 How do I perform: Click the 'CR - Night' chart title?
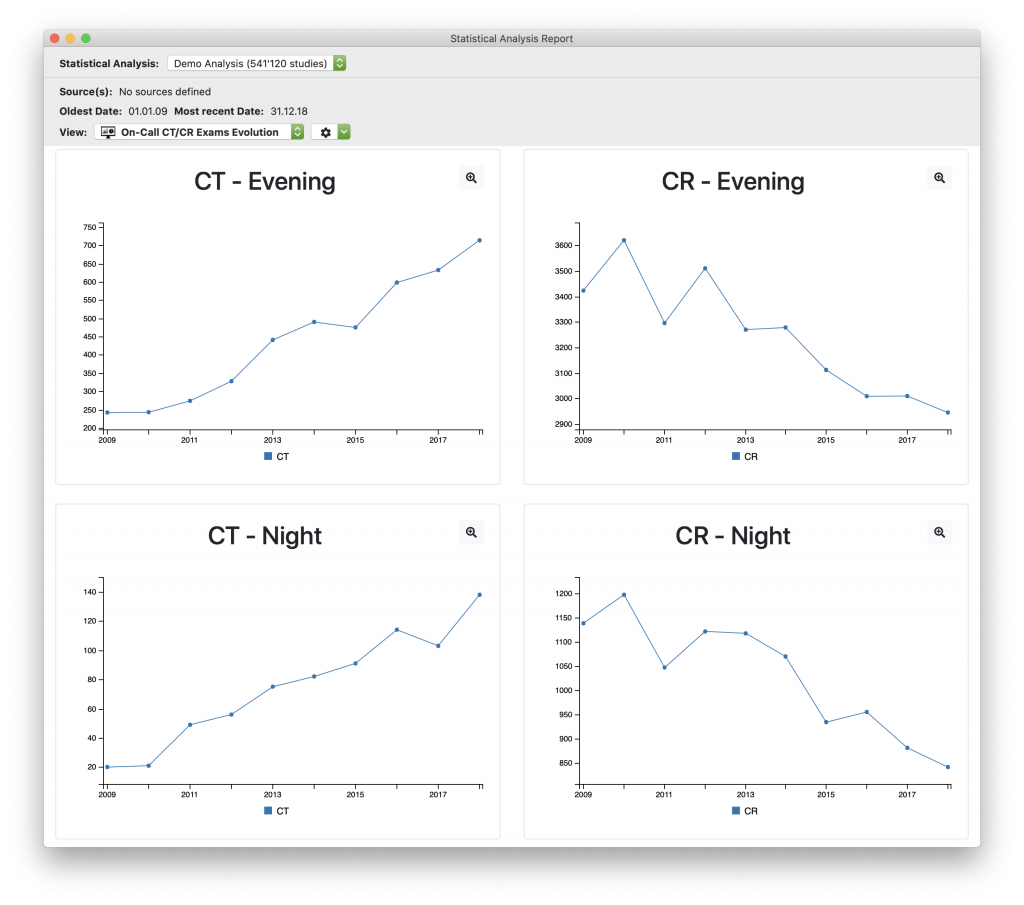[x=733, y=536]
